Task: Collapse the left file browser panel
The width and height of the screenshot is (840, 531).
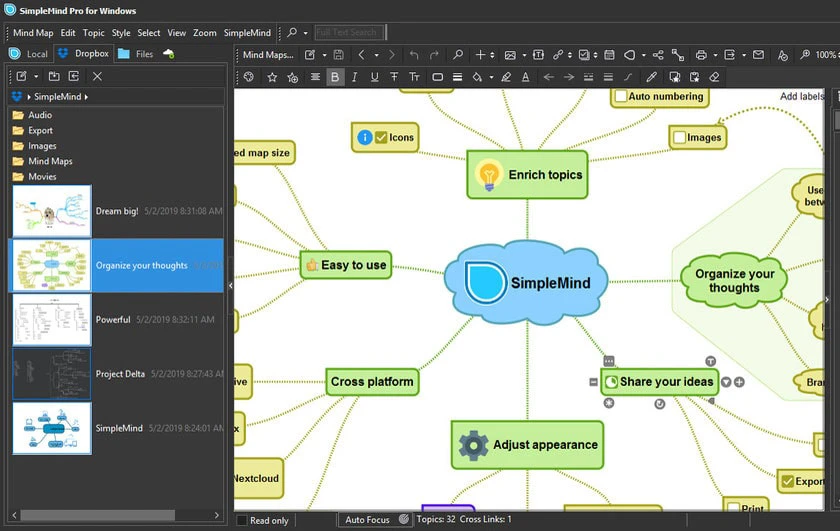Action: coord(230,286)
